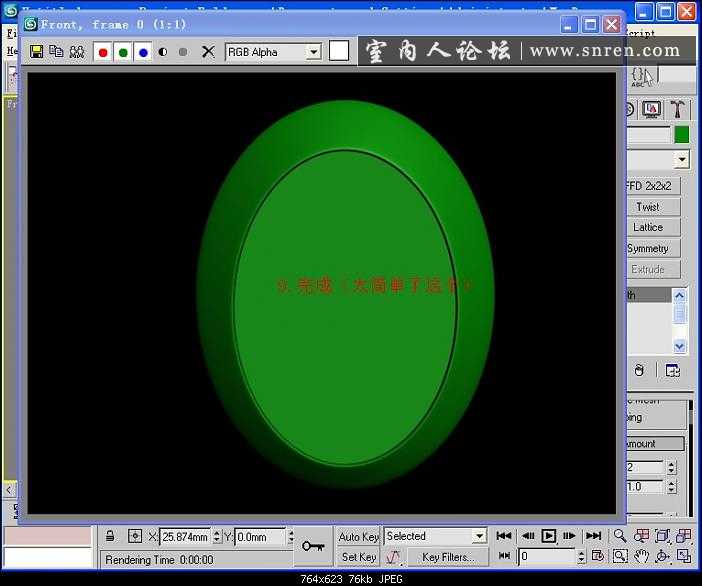702x586 pixels.
Task: Toggle the Auto Key button
Action: (x=358, y=537)
